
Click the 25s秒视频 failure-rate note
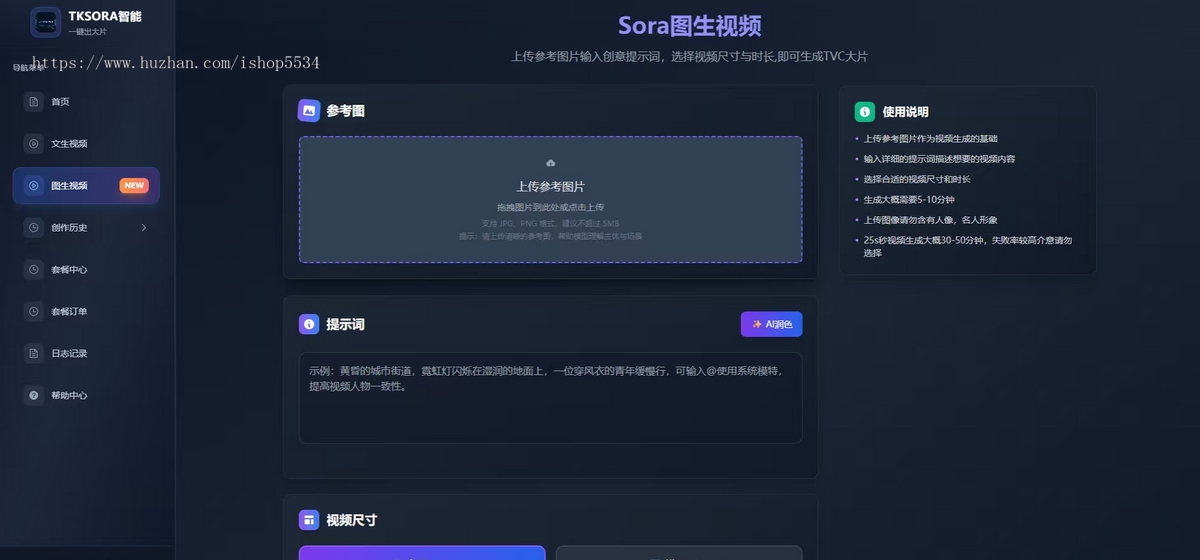click(x=968, y=247)
